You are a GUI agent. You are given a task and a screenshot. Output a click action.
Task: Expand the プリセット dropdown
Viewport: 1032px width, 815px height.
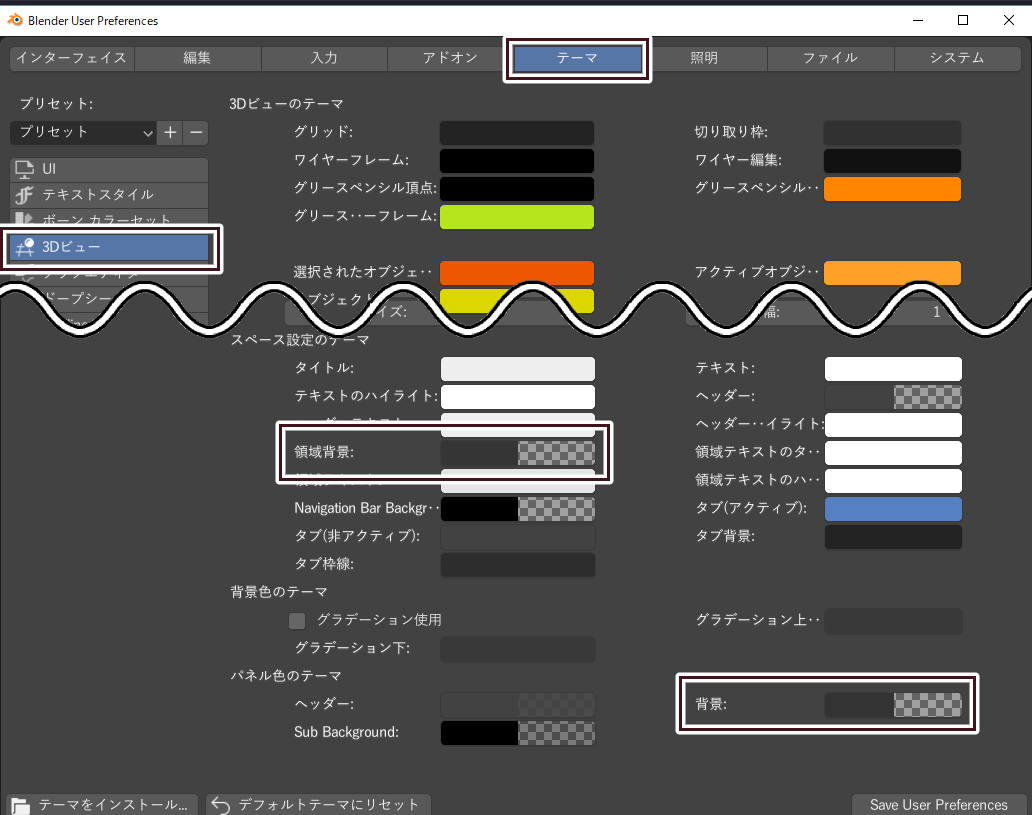click(83, 132)
